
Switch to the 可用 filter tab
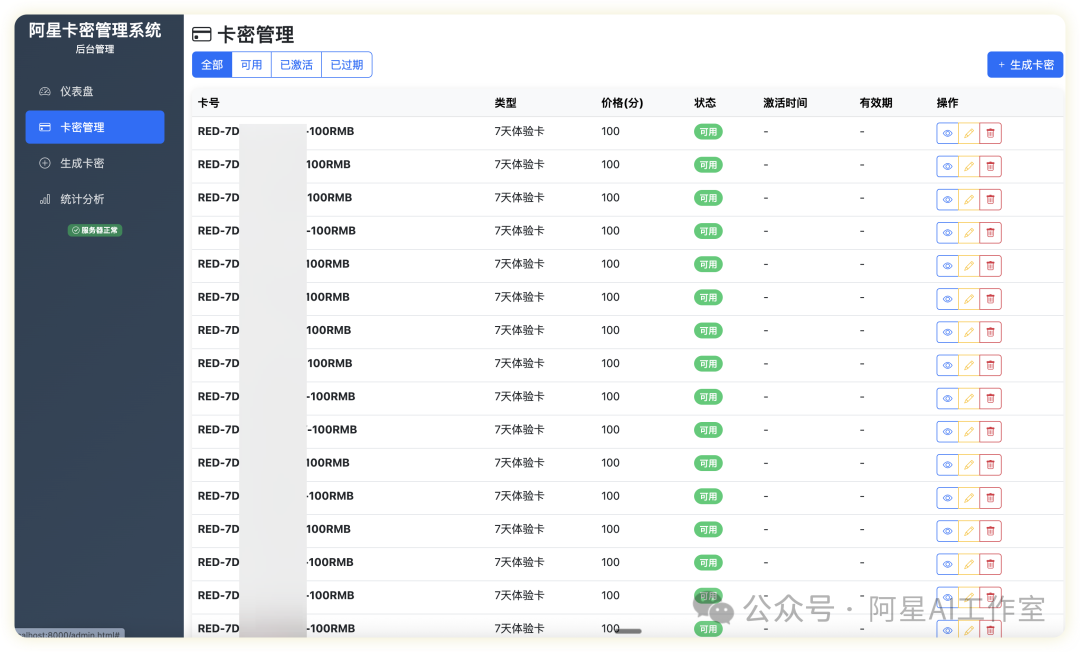click(x=251, y=65)
